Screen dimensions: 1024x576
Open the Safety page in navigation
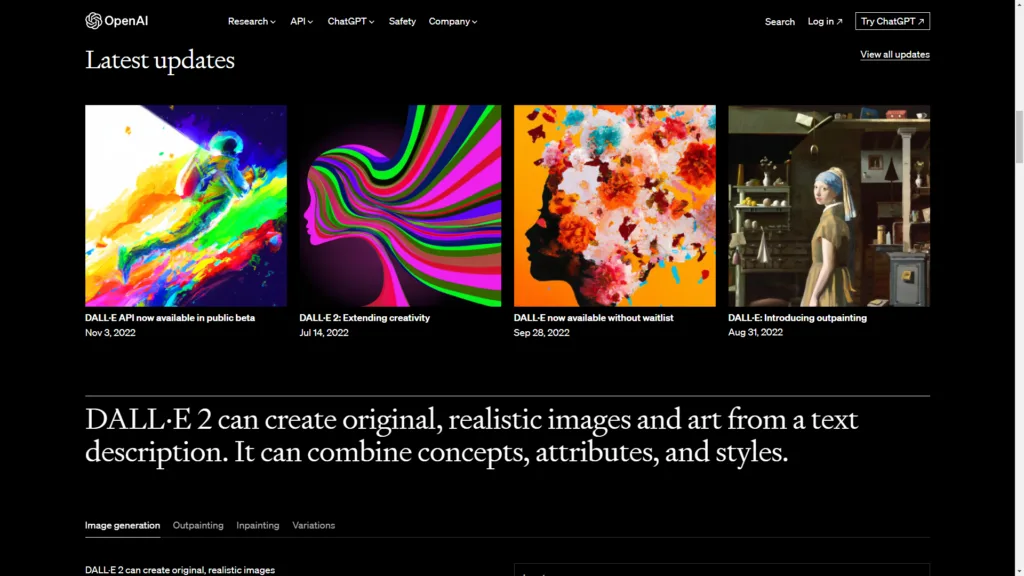pos(402,22)
